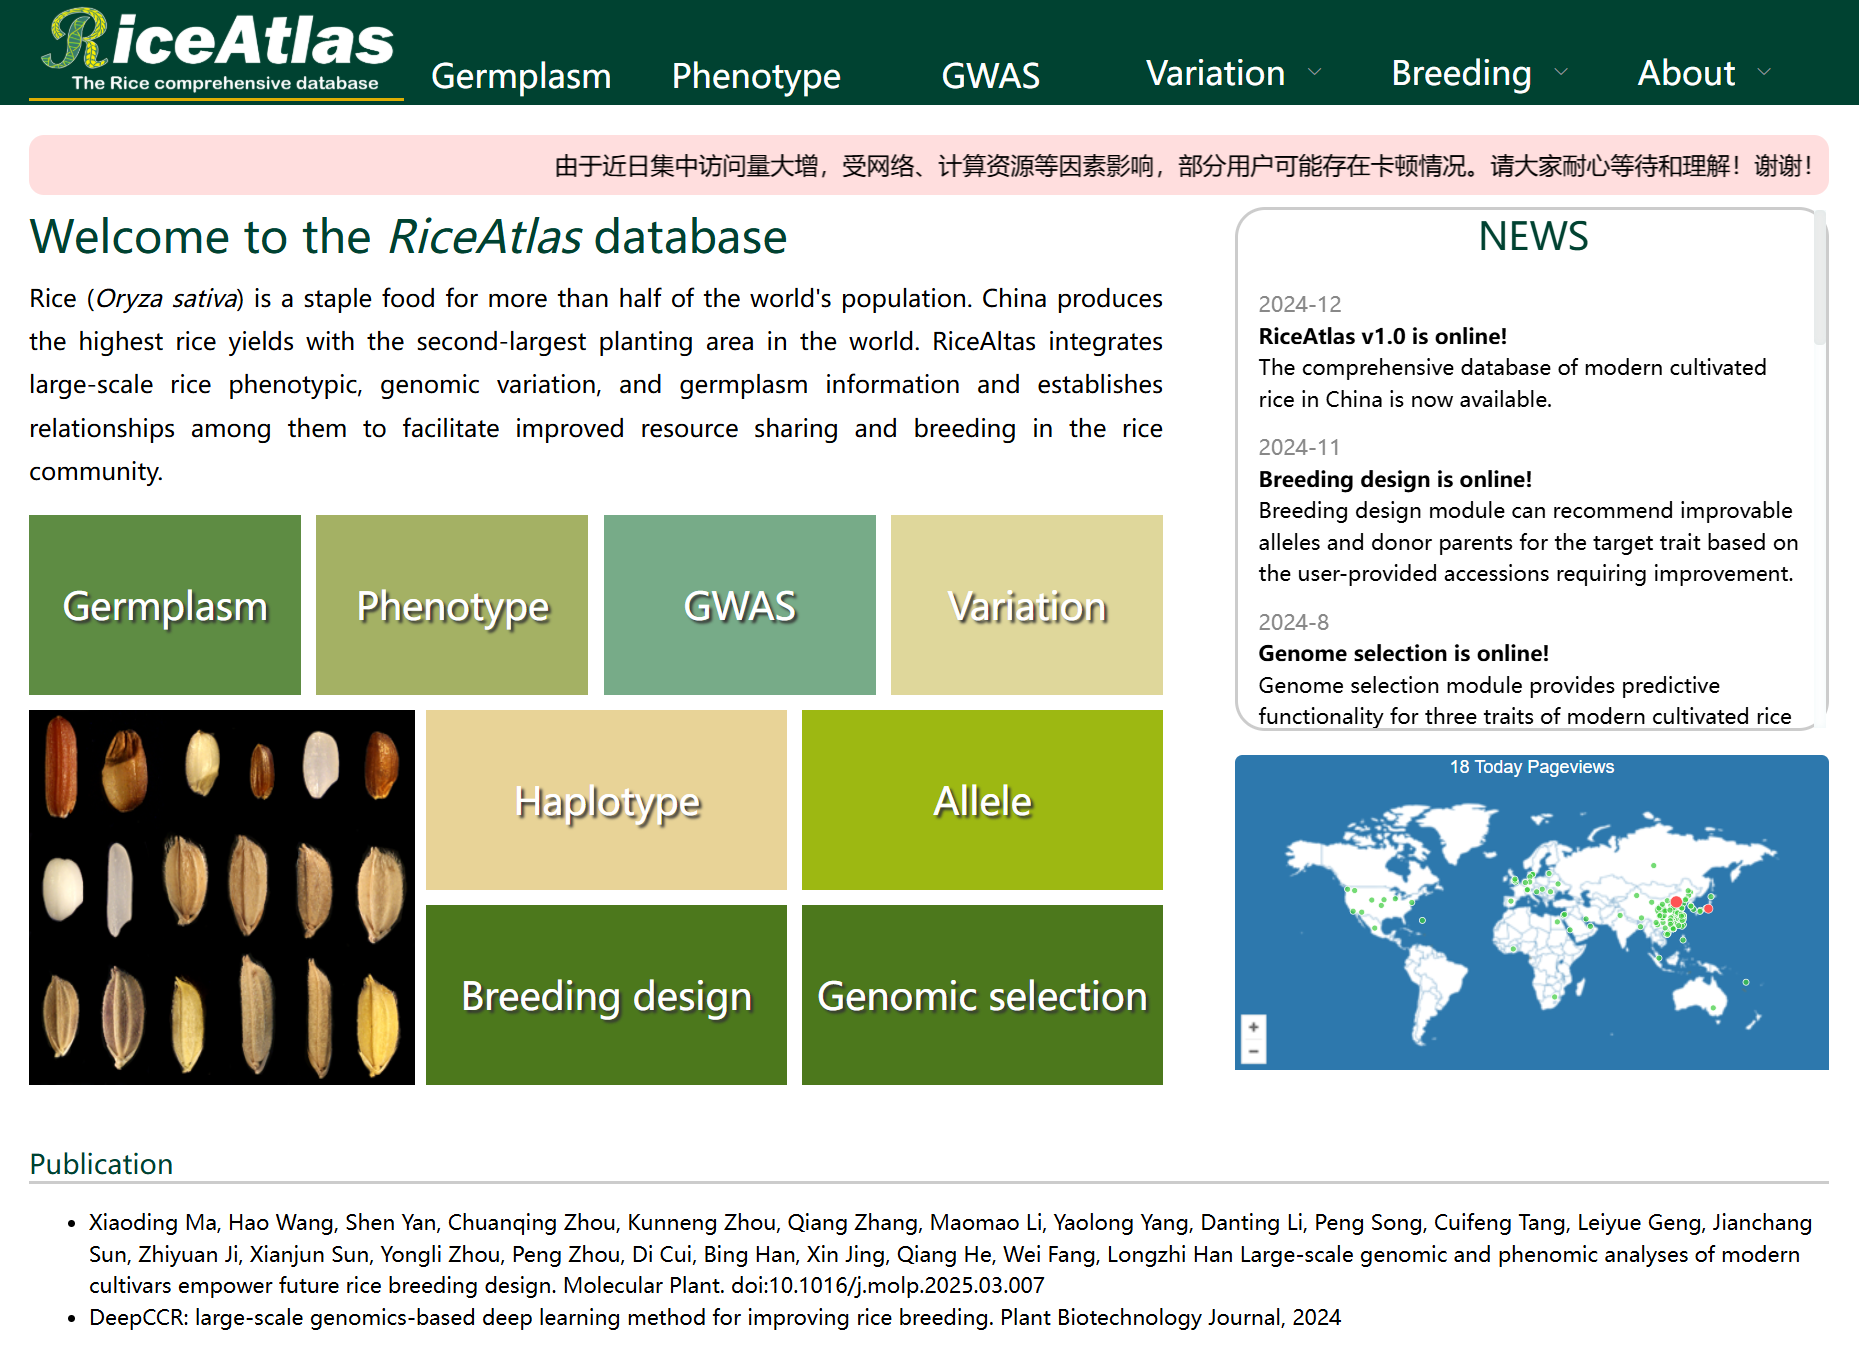Viewport: 1859px width, 1356px height.
Task: Click the RiceAtlas logo
Action: 217,50
